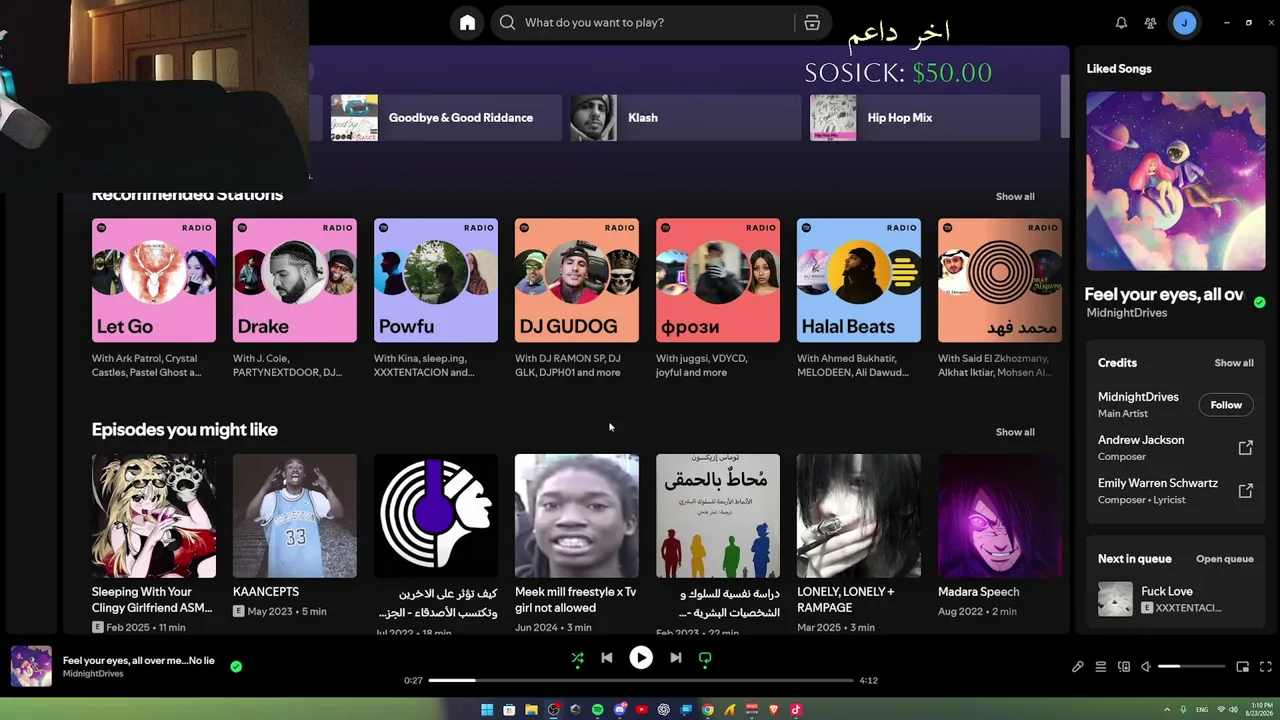
Task: Toggle the liked checkmark beside the sidebar song title
Action: tap(1259, 302)
